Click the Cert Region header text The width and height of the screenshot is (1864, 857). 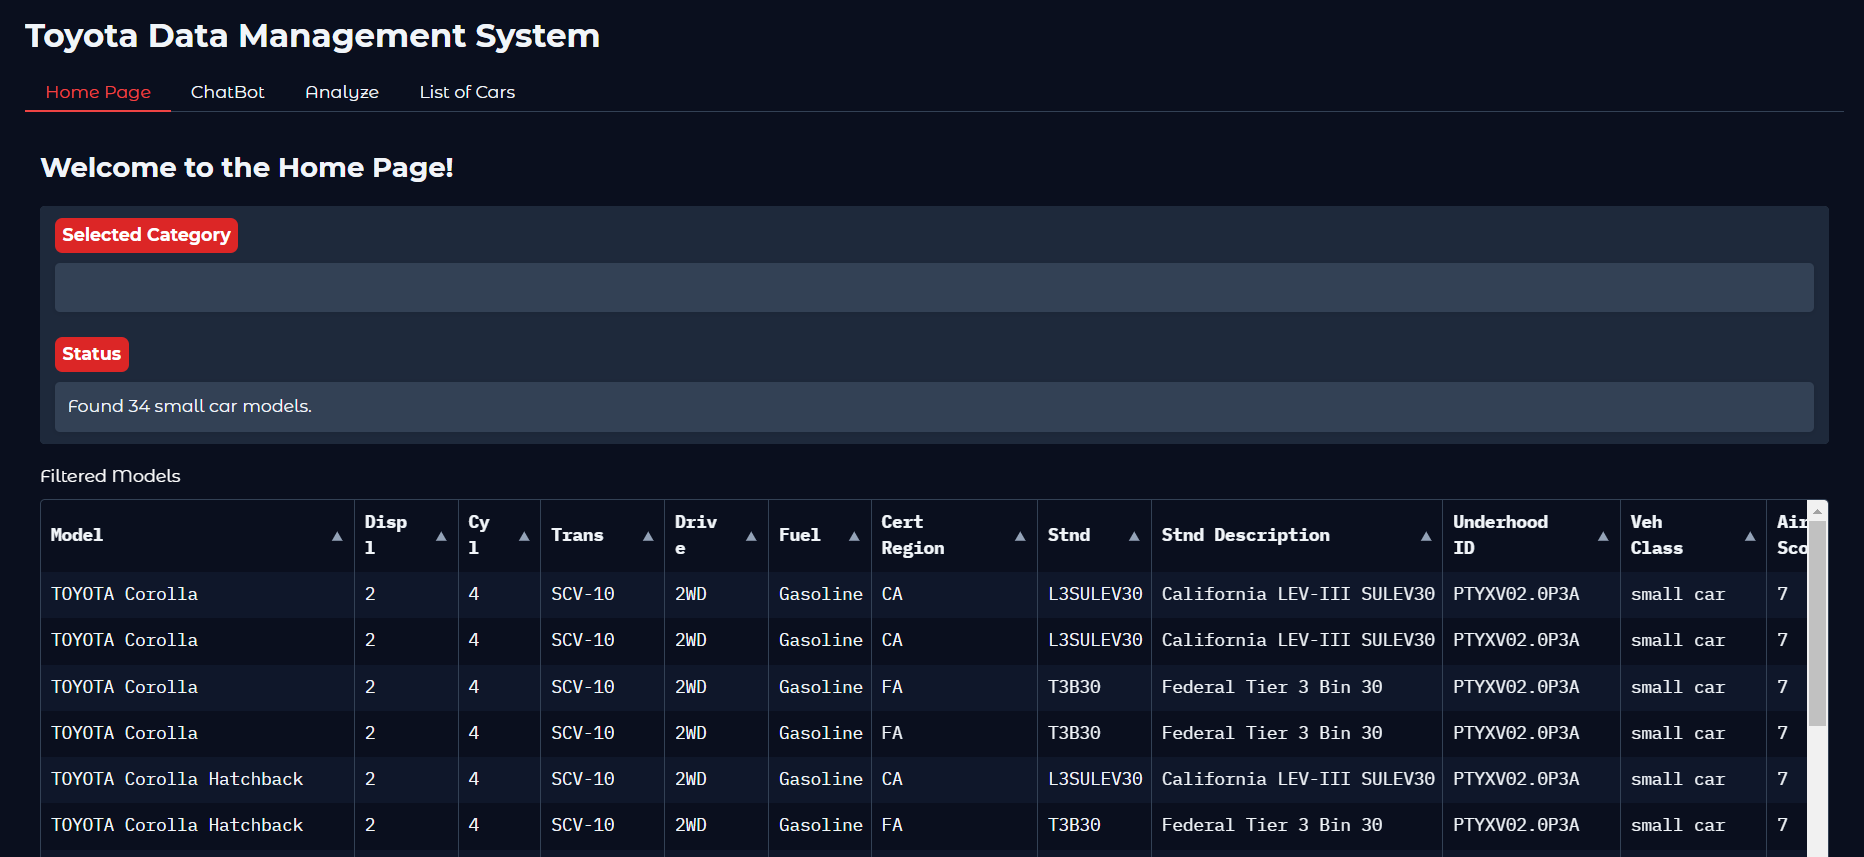(912, 535)
